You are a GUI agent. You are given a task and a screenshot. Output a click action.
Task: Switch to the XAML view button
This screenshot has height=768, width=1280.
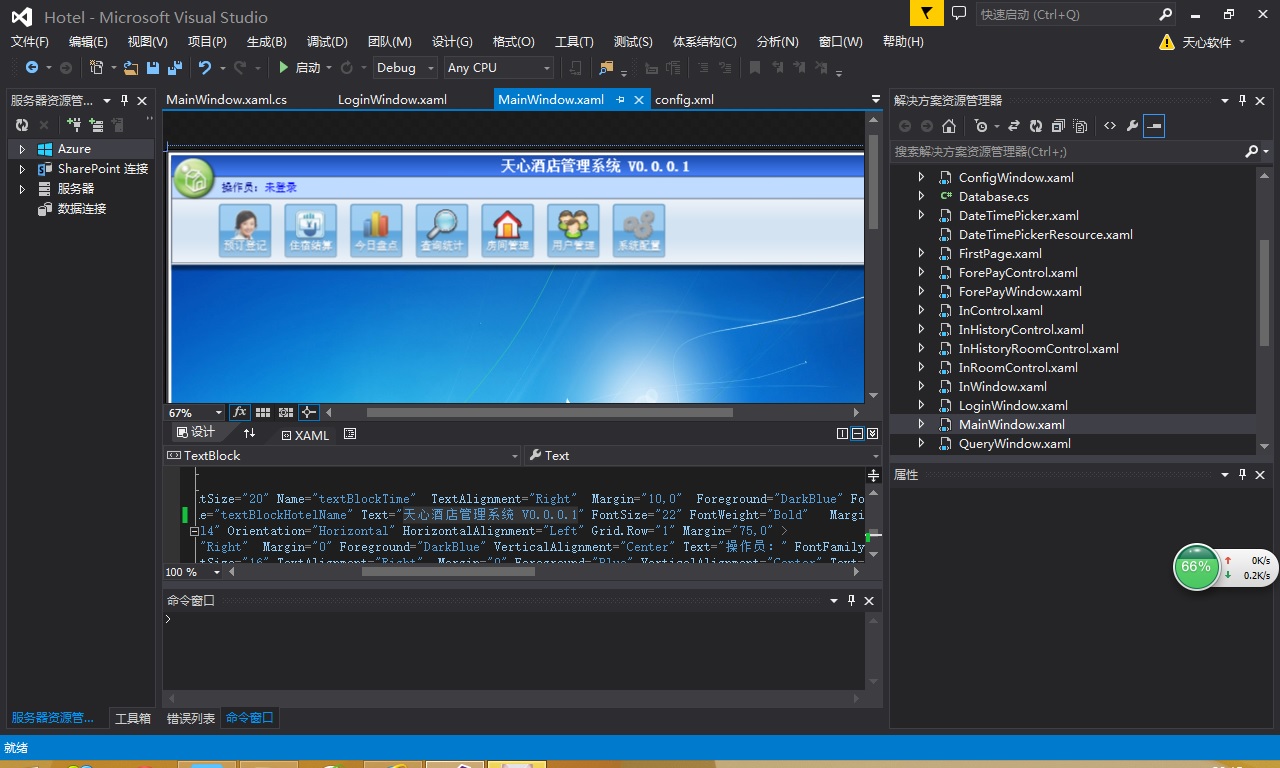click(x=305, y=435)
